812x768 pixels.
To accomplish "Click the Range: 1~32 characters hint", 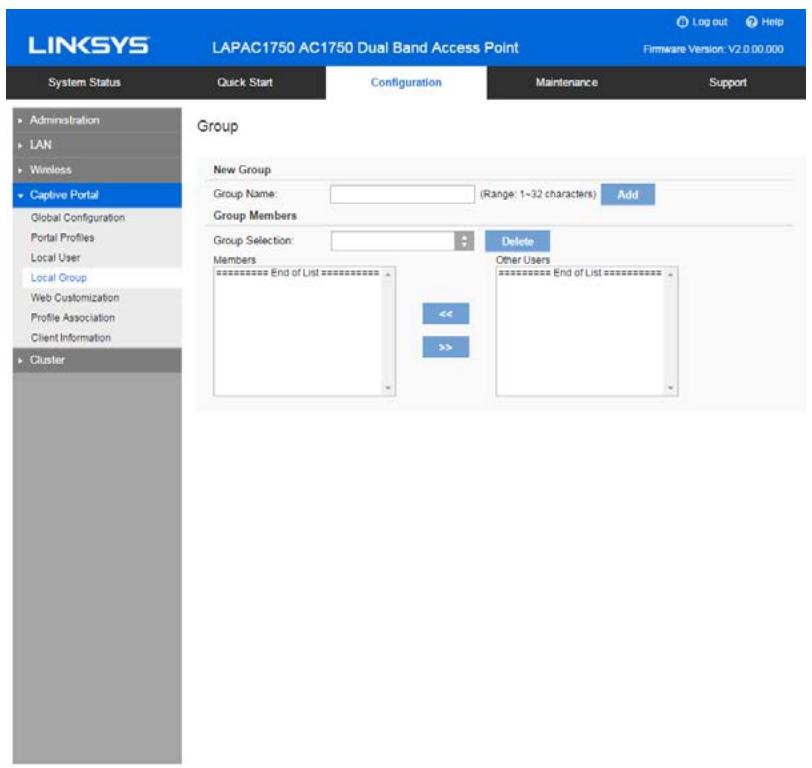I will coord(538,194).
